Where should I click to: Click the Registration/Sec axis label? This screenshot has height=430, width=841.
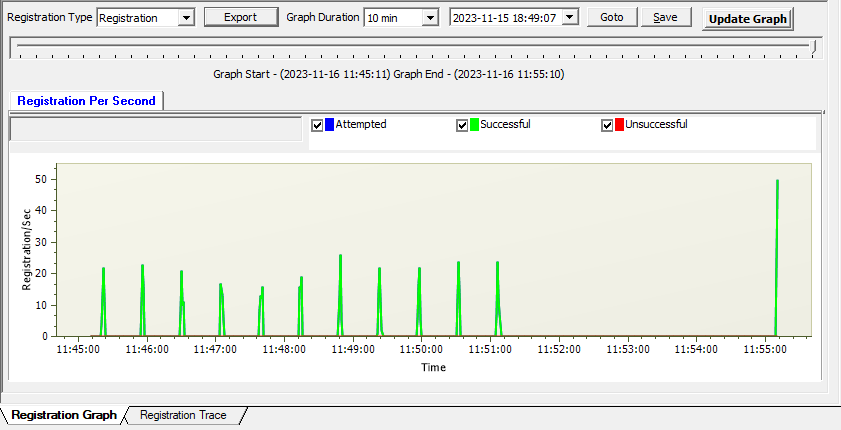click(26, 249)
